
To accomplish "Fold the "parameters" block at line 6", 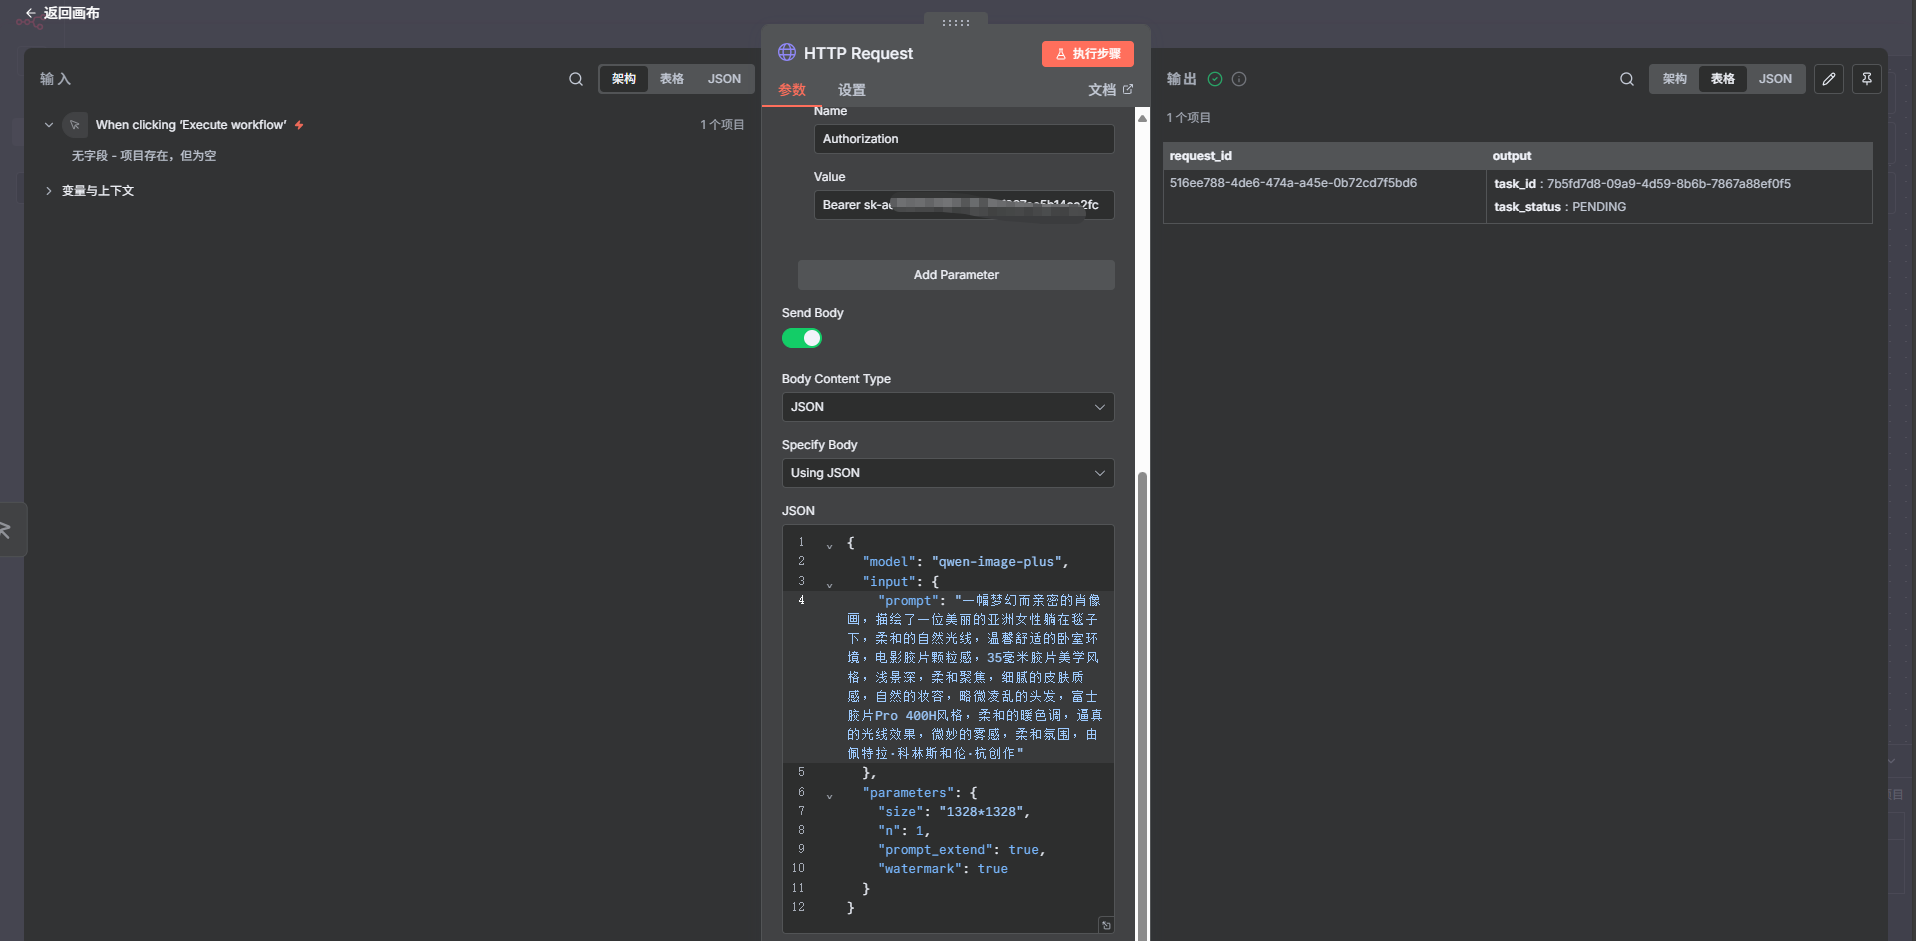I will coord(829,796).
